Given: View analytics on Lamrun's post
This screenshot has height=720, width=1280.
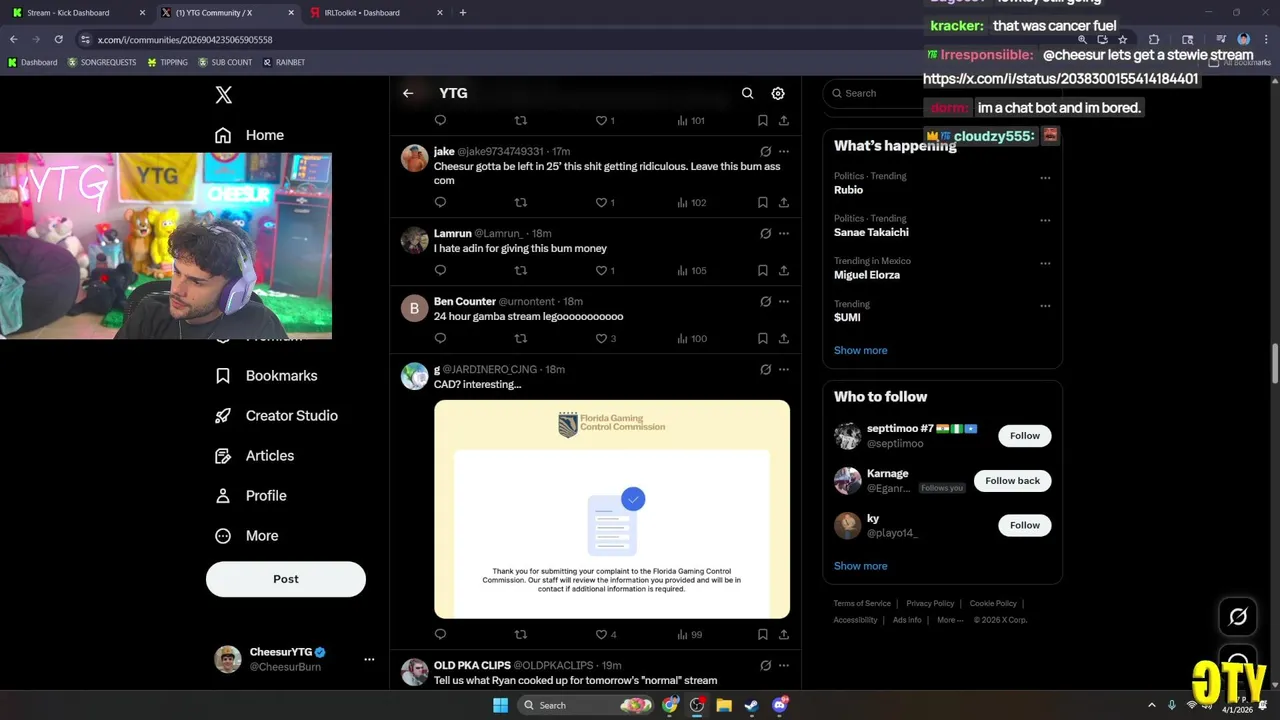Looking at the screenshot, I should (691, 270).
